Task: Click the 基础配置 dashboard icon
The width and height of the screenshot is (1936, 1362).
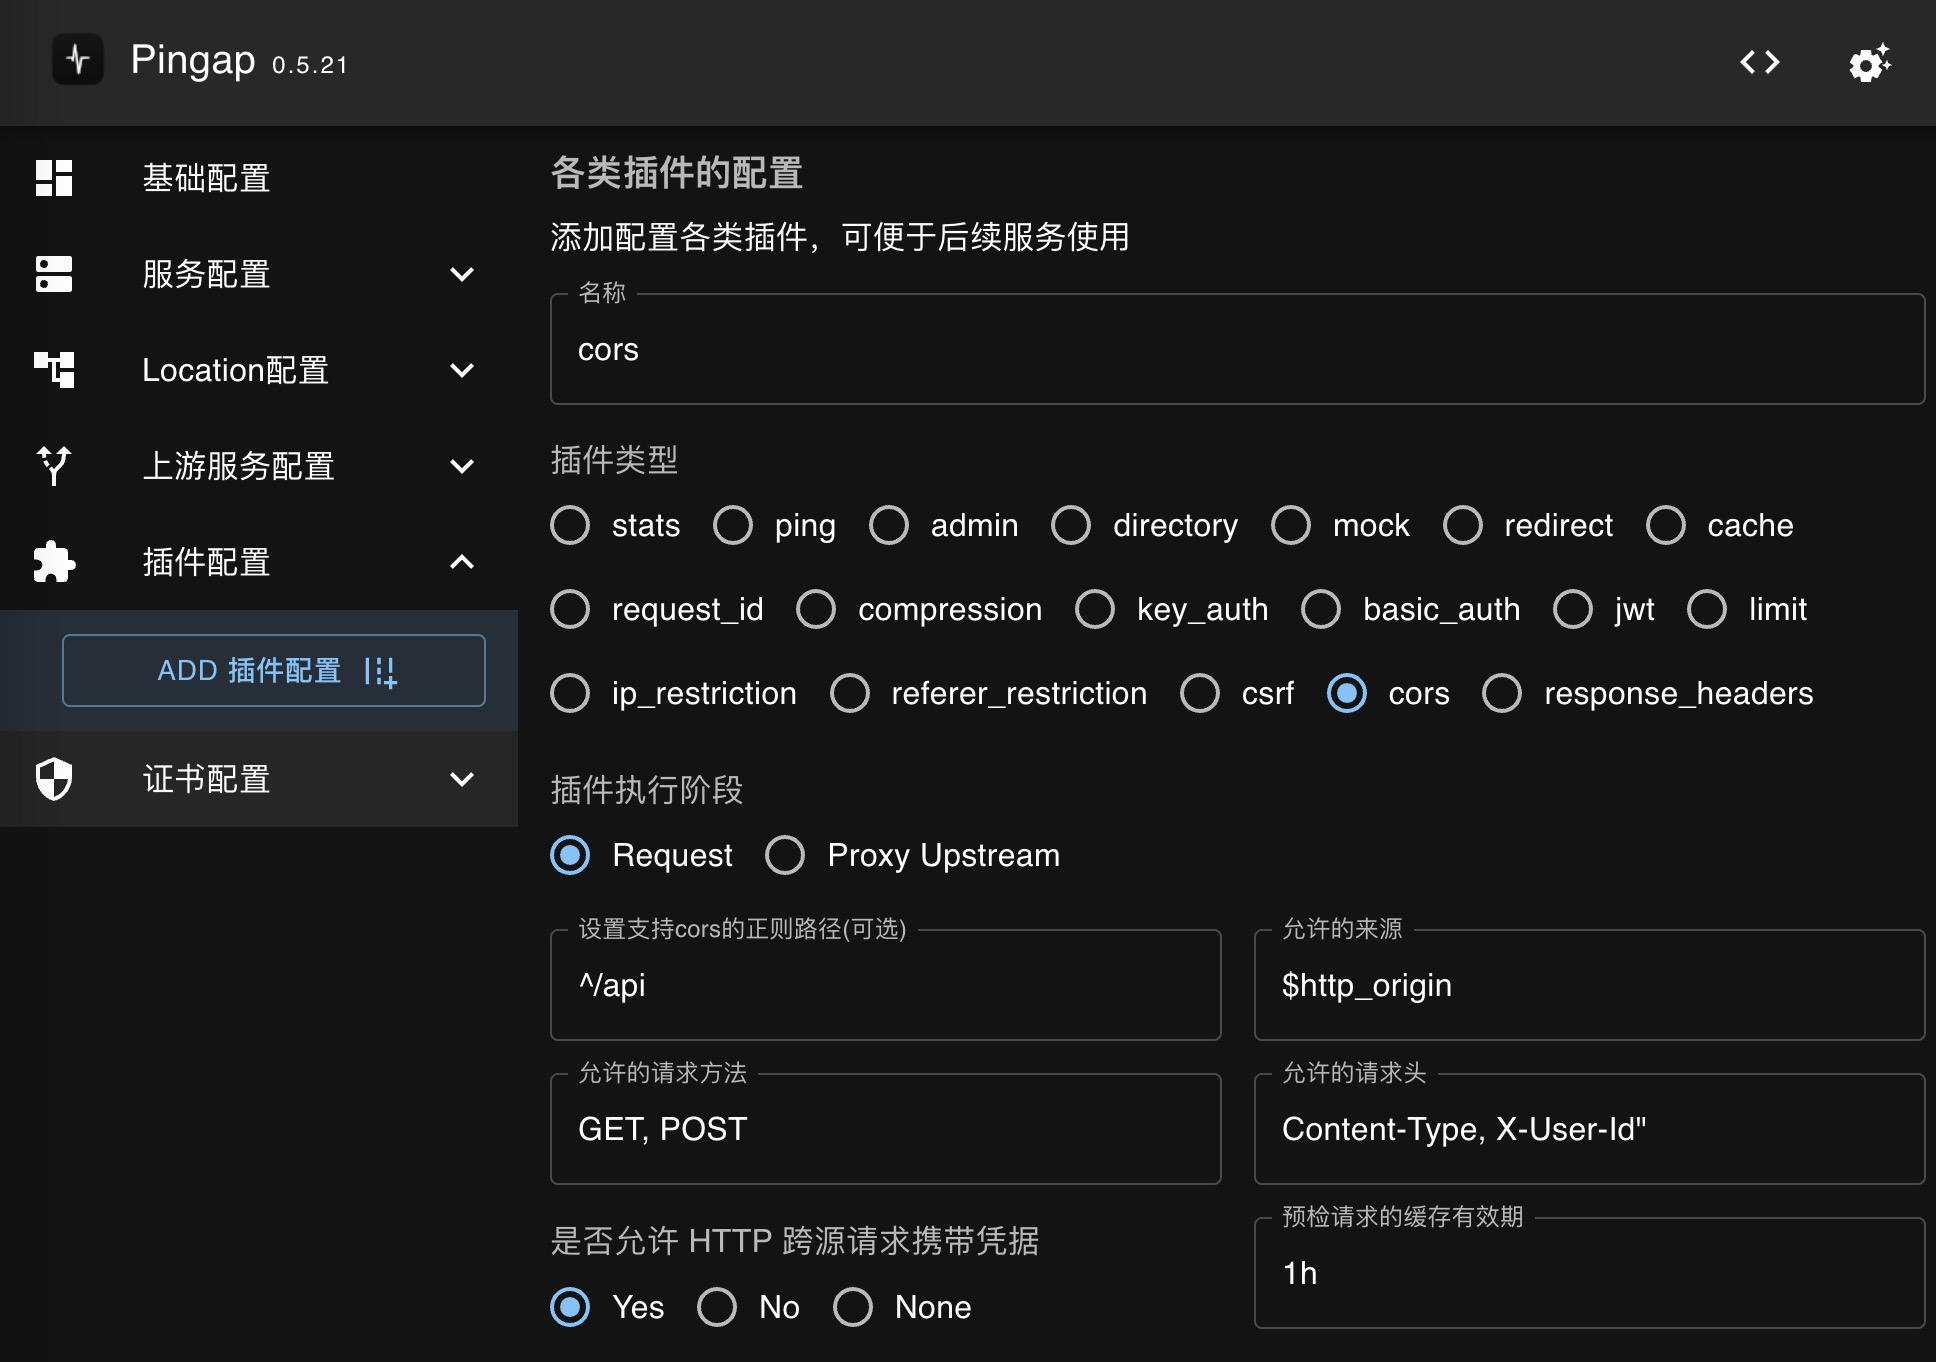Action: tap(54, 178)
